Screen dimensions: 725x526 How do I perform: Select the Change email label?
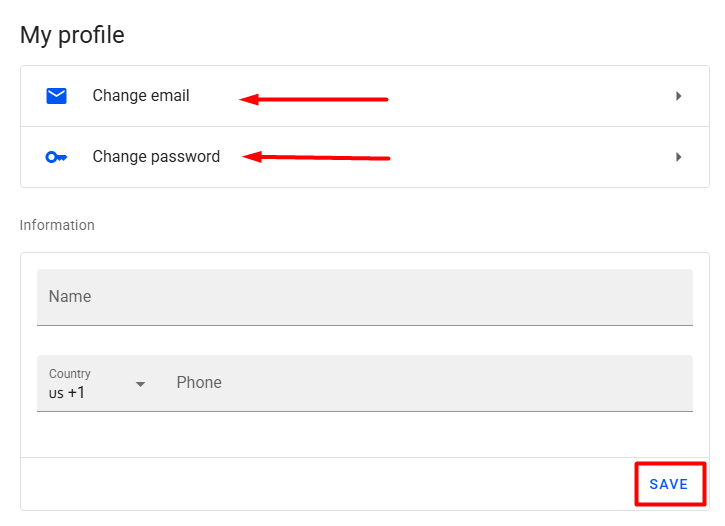[141, 96]
